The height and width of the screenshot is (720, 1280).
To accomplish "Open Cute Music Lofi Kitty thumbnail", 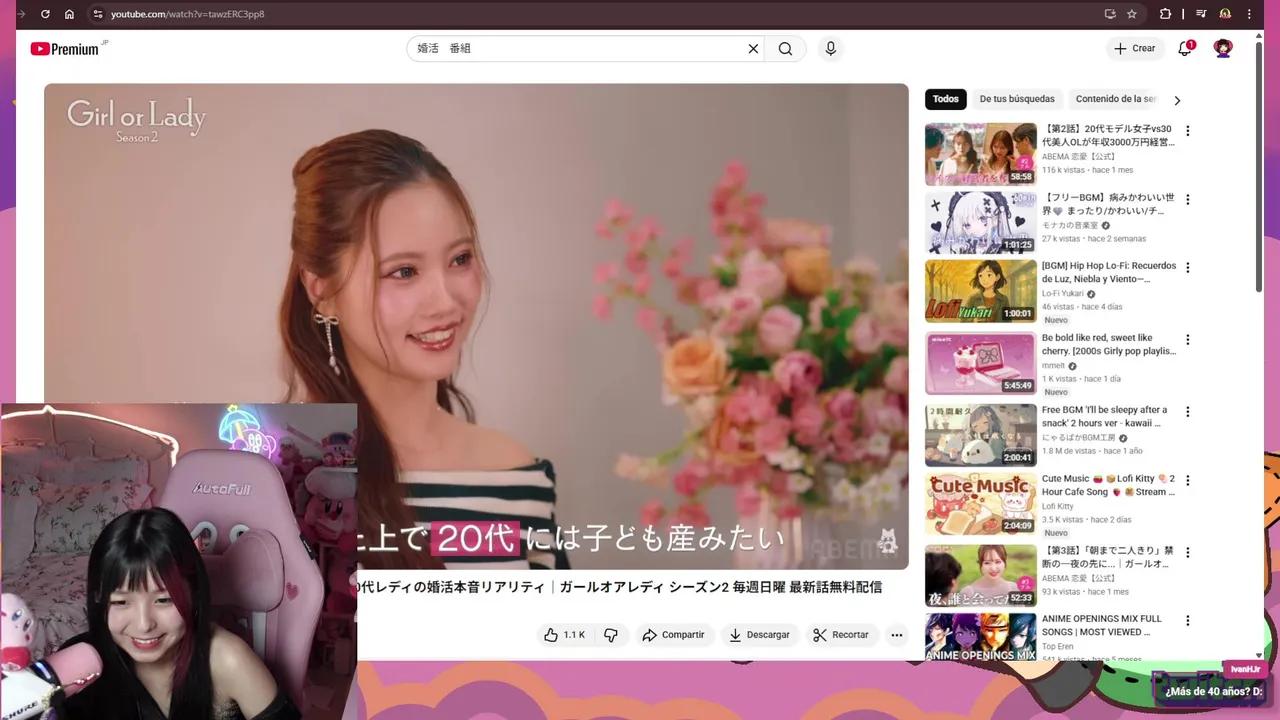I will [981, 504].
